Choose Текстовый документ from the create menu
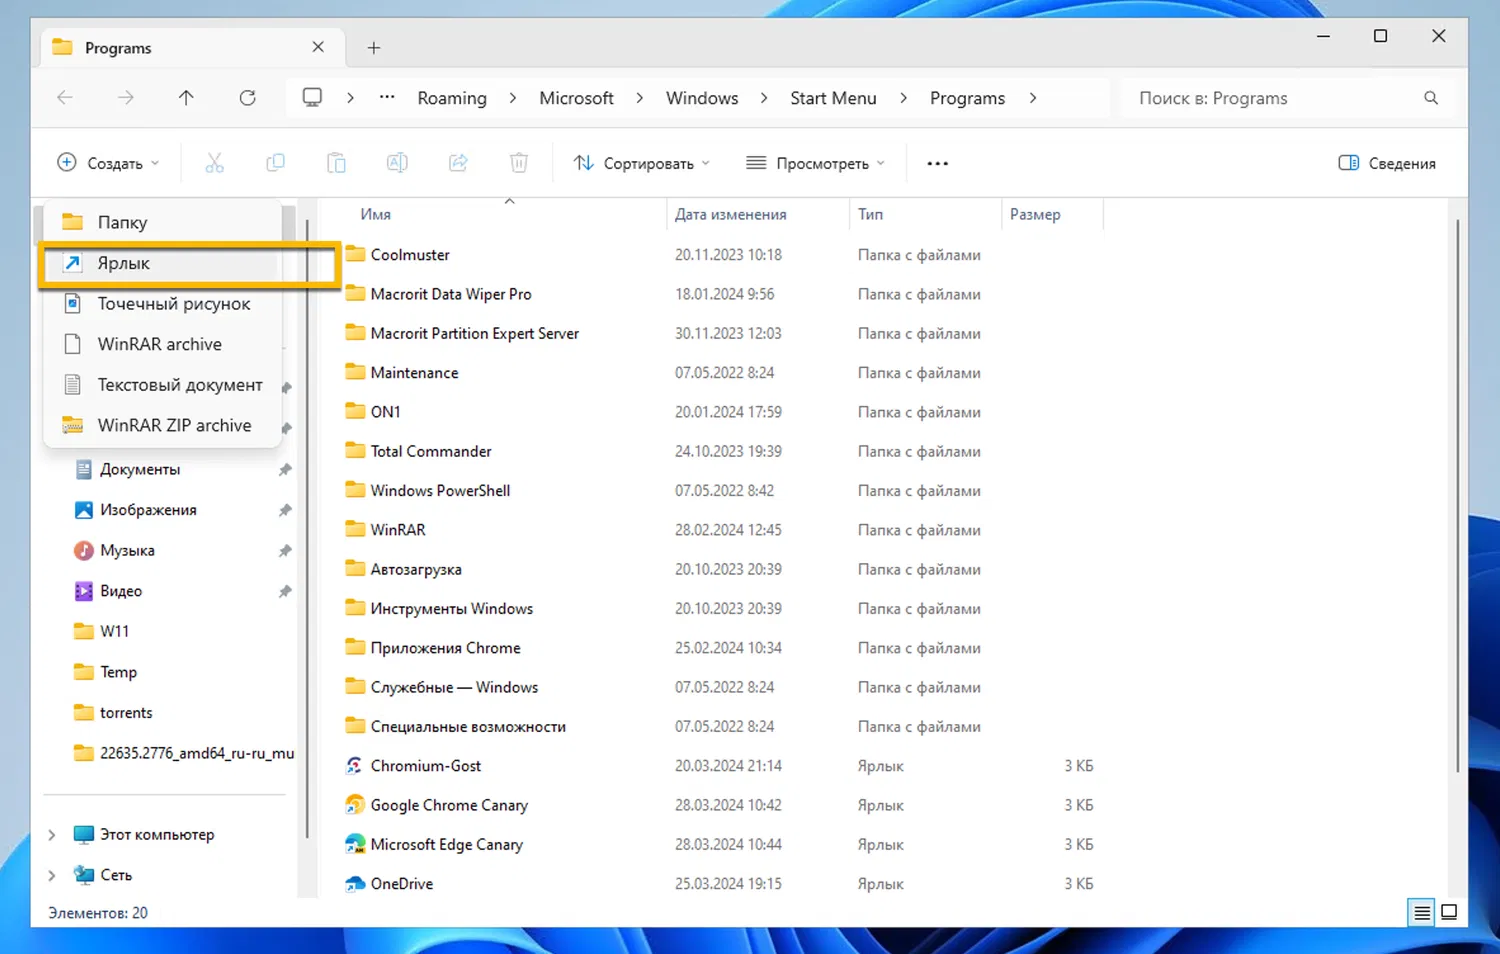This screenshot has width=1500, height=954. point(163,385)
